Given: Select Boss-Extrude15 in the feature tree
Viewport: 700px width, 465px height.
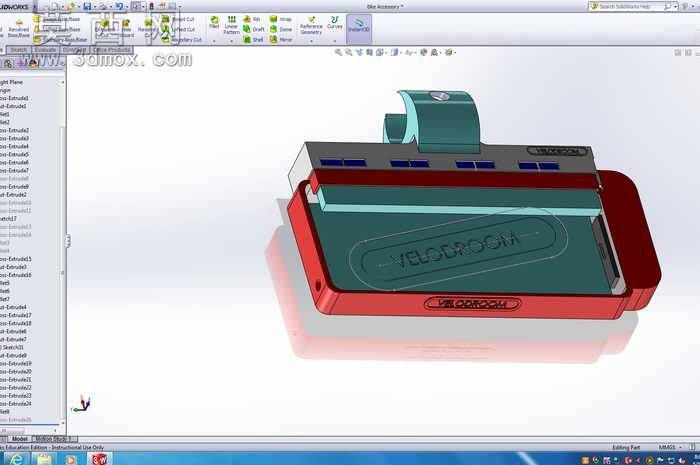Looking at the screenshot, I should 16,259.
